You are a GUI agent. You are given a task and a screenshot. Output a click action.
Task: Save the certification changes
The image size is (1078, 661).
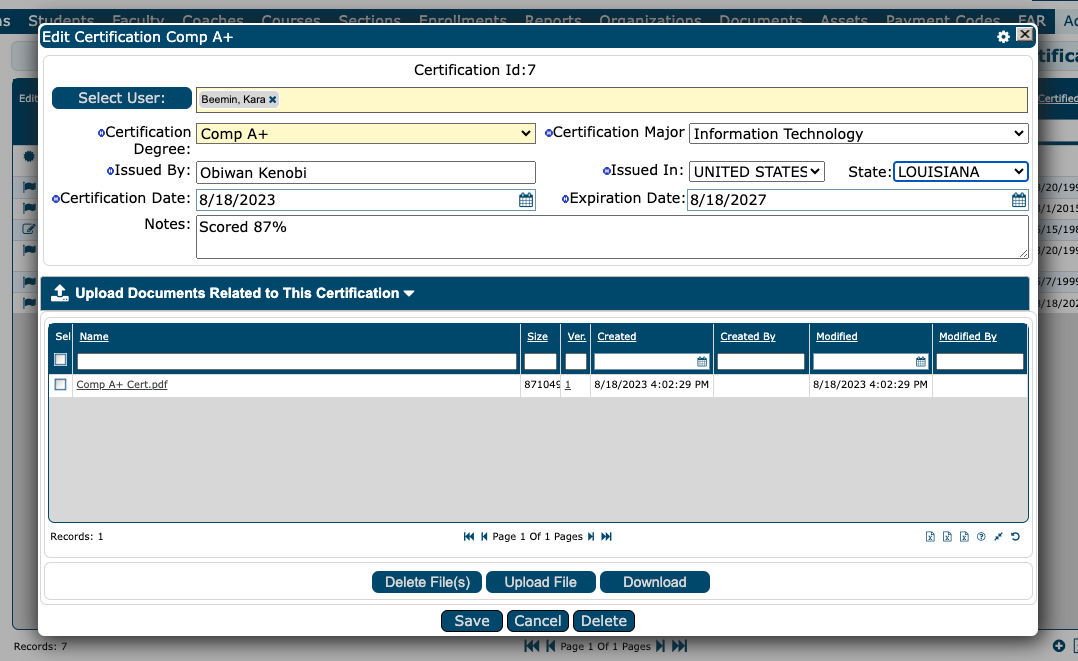471,620
